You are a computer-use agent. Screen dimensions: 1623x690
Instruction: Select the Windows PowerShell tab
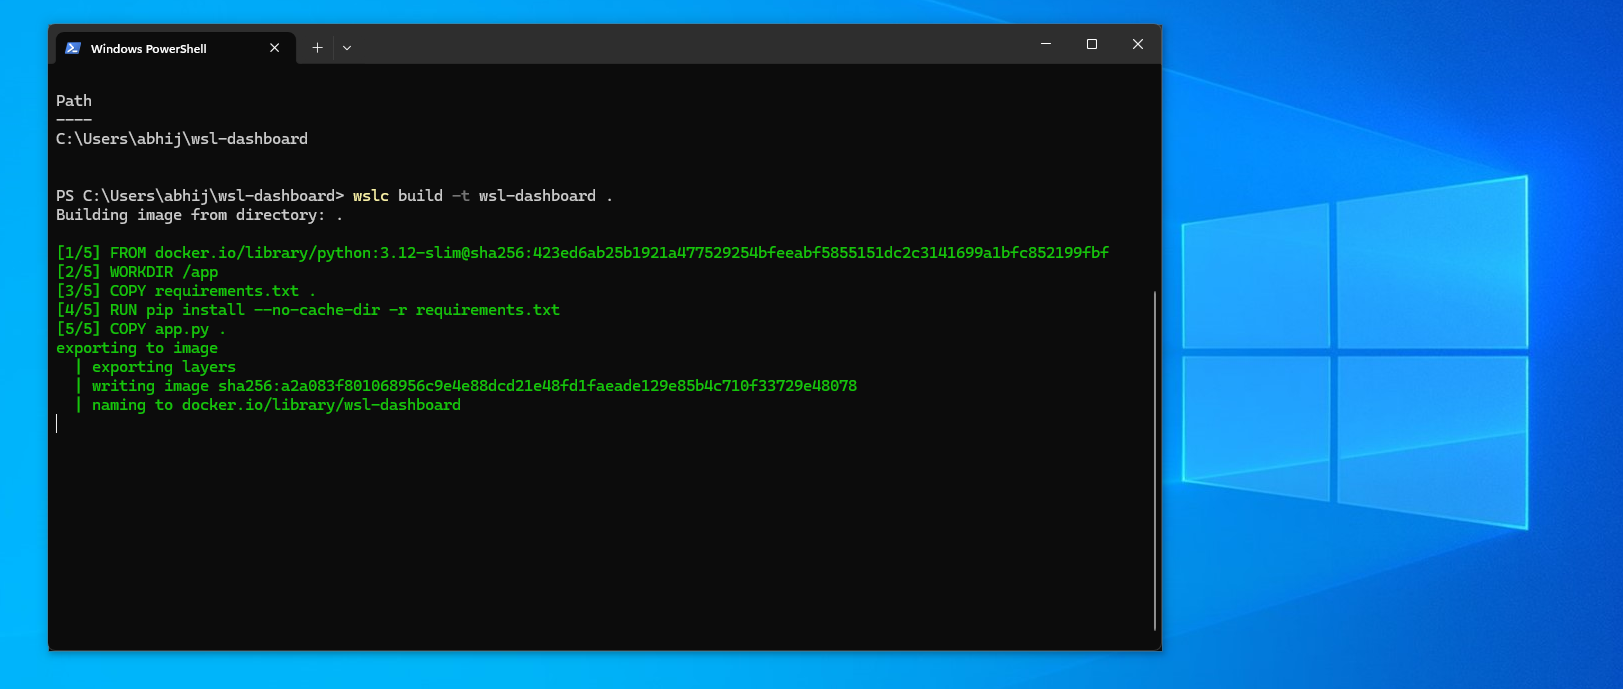[x=175, y=48]
